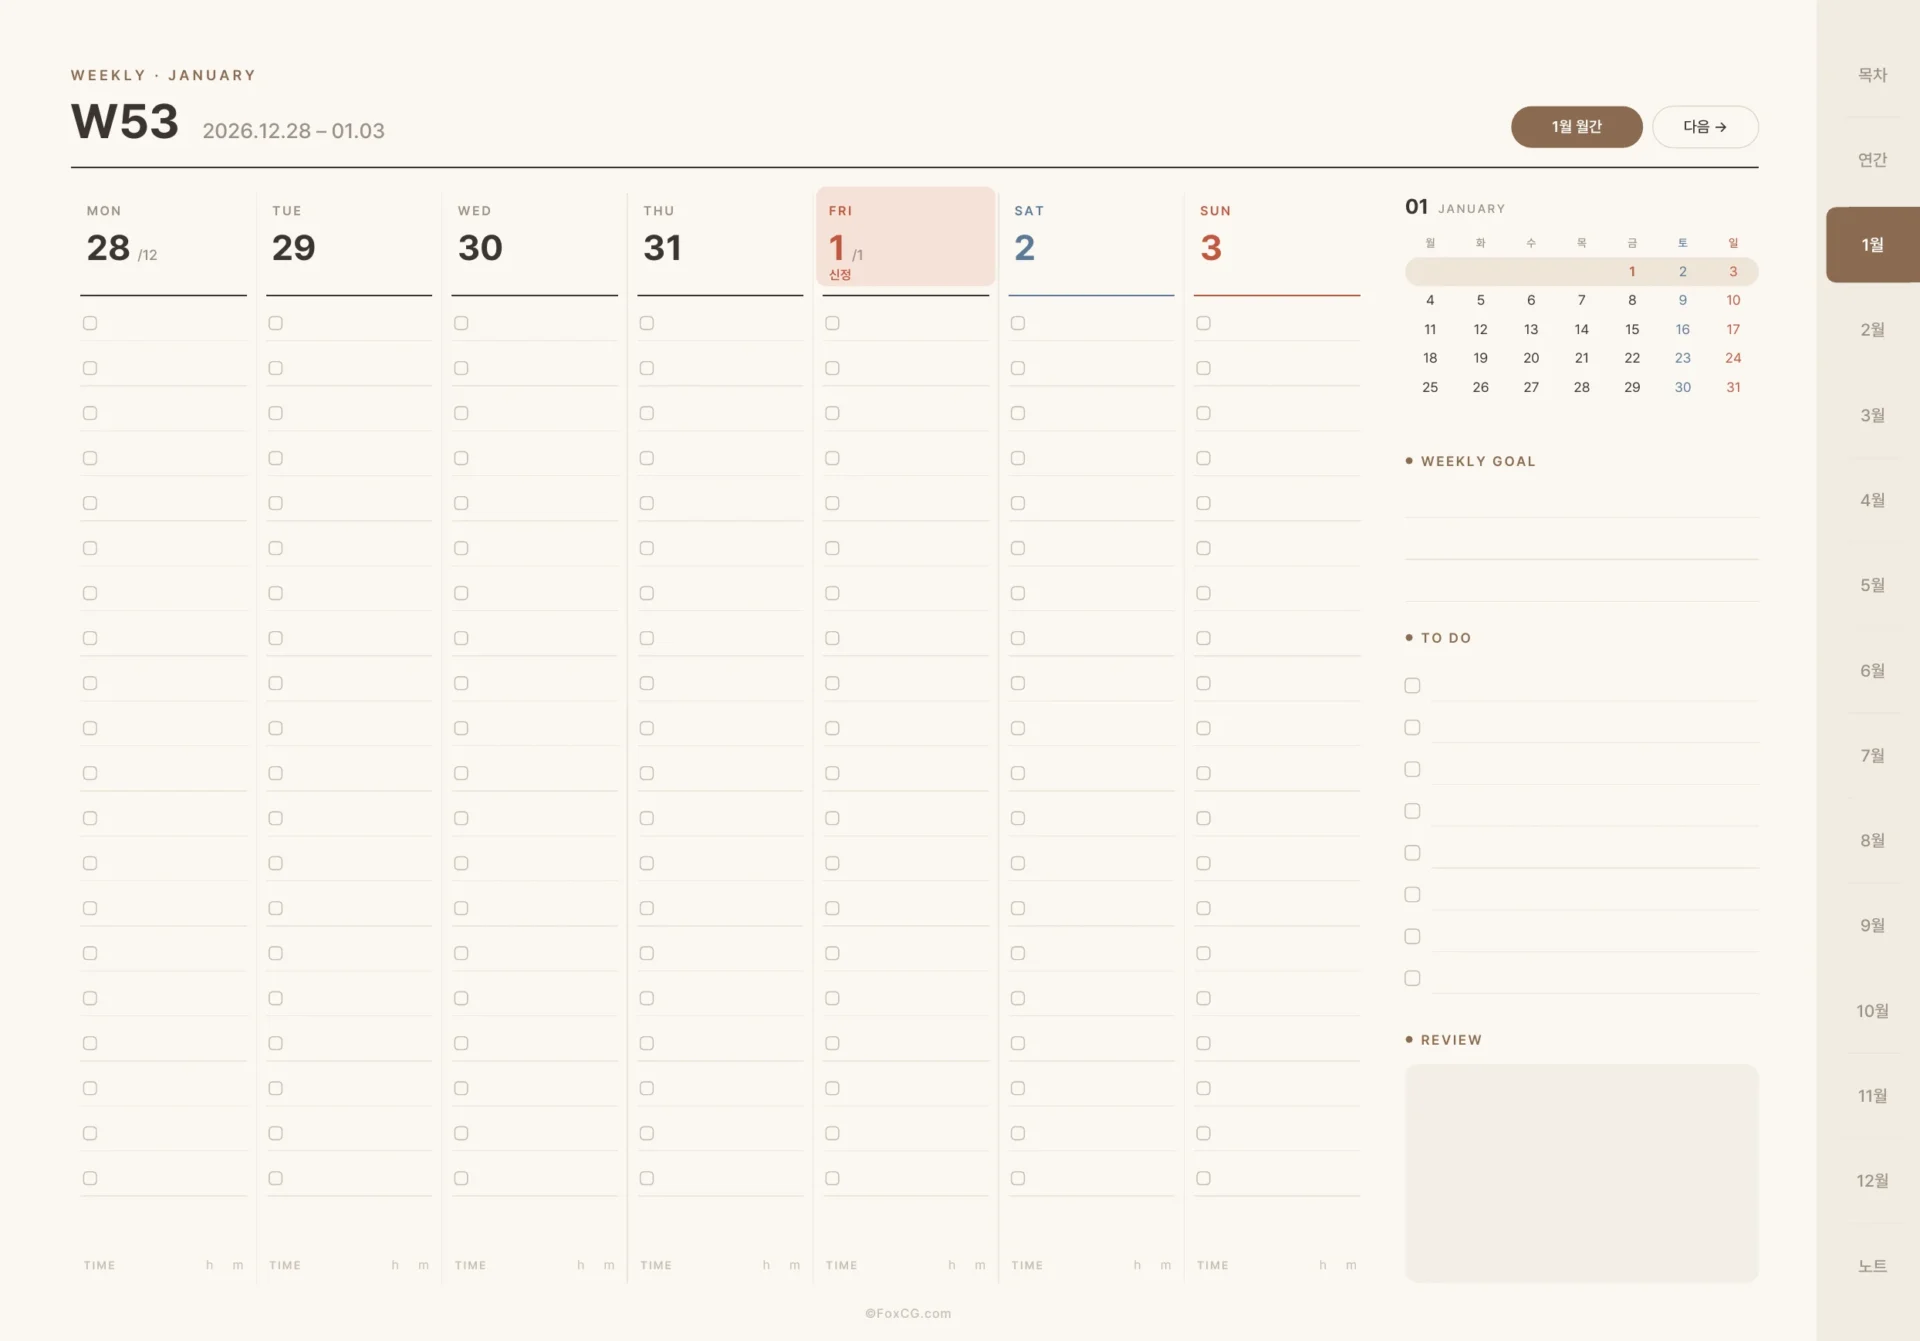Jump to the 6월 side tab

1872,671
